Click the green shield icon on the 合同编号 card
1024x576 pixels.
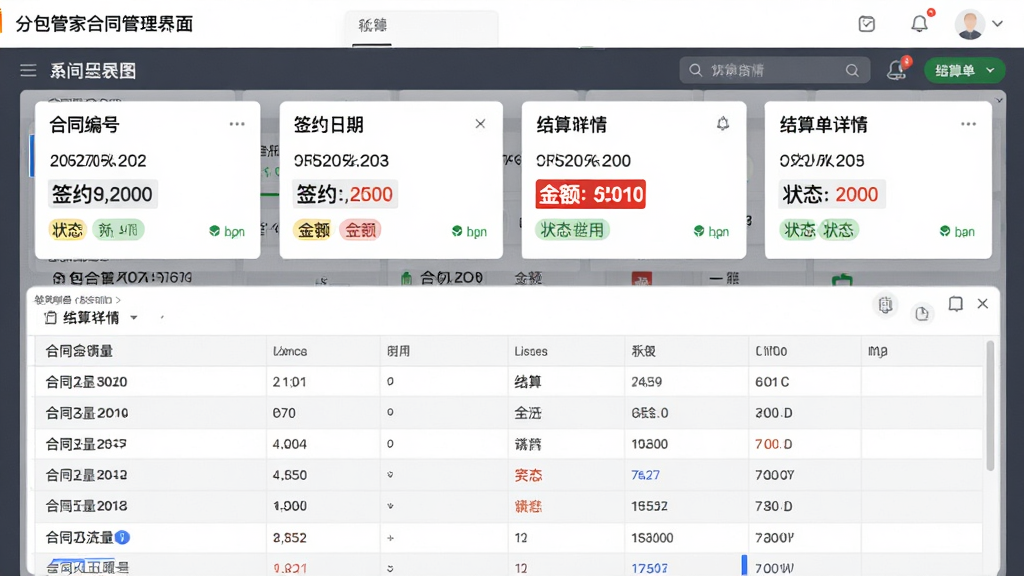tap(214, 231)
